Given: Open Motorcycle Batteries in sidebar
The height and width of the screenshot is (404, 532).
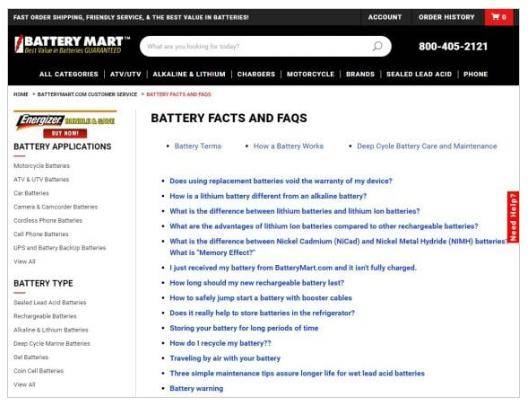Looking at the screenshot, I should tap(41, 166).
